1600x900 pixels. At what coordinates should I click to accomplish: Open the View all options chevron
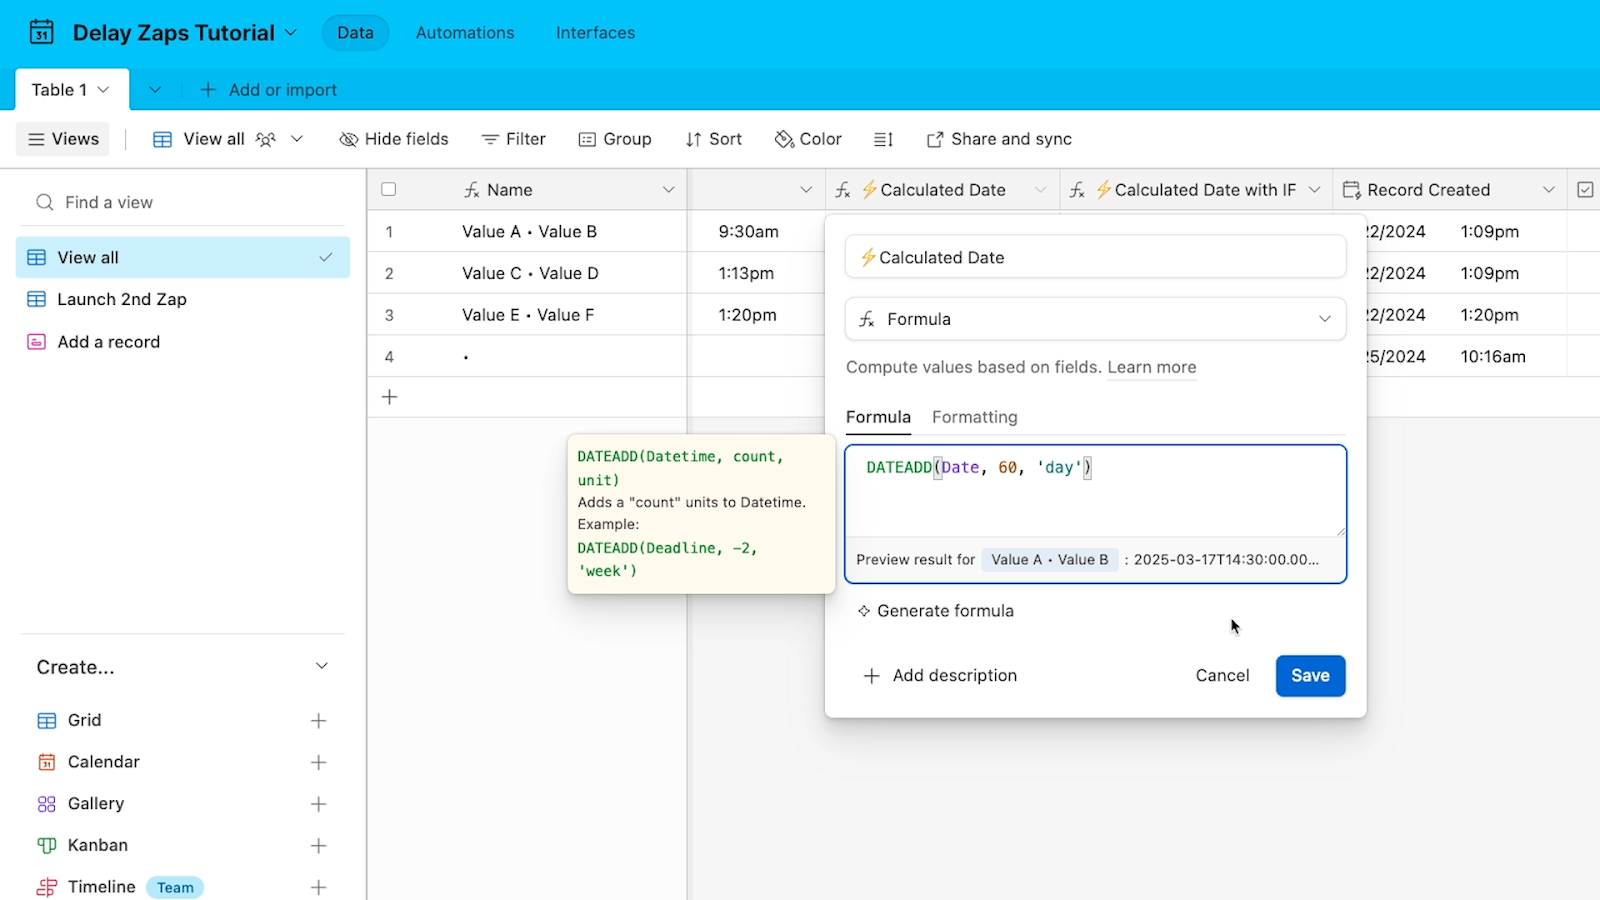pos(297,139)
